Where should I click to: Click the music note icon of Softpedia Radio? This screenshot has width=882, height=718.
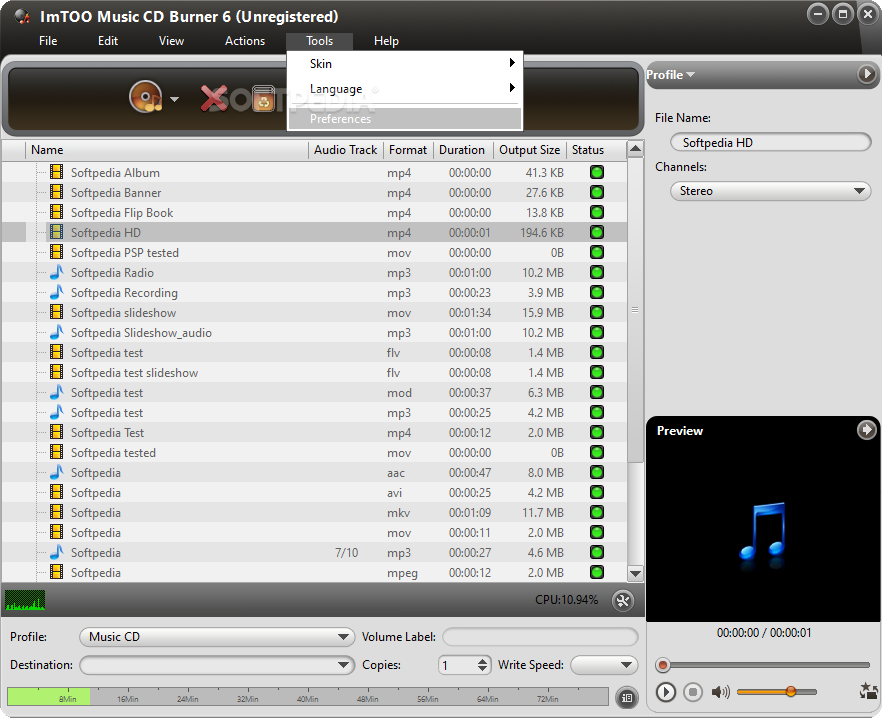coord(56,272)
